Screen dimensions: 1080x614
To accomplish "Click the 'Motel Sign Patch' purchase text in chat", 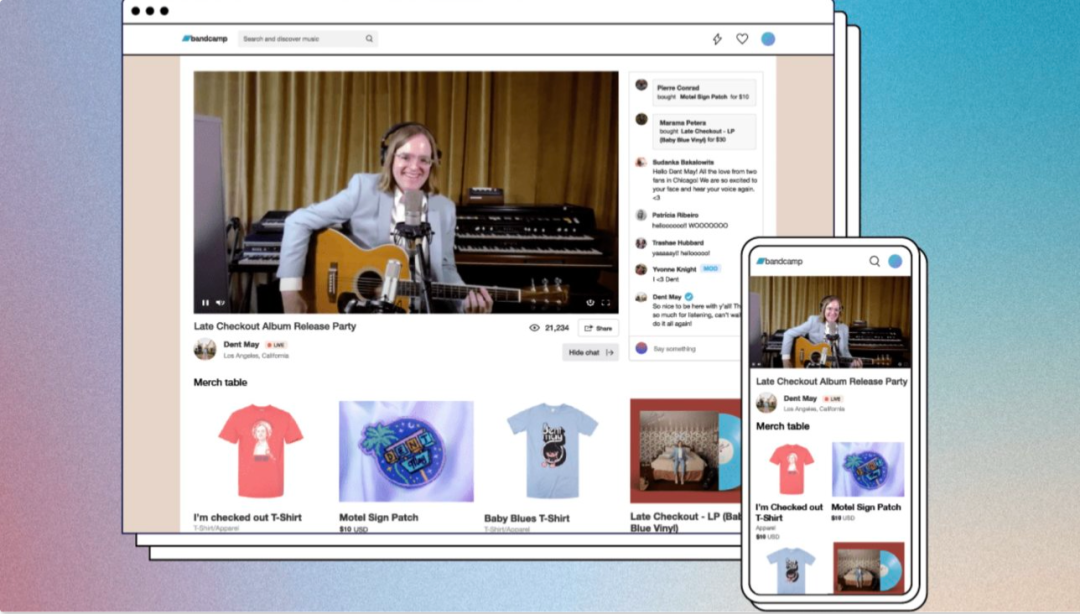I will point(703,97).
